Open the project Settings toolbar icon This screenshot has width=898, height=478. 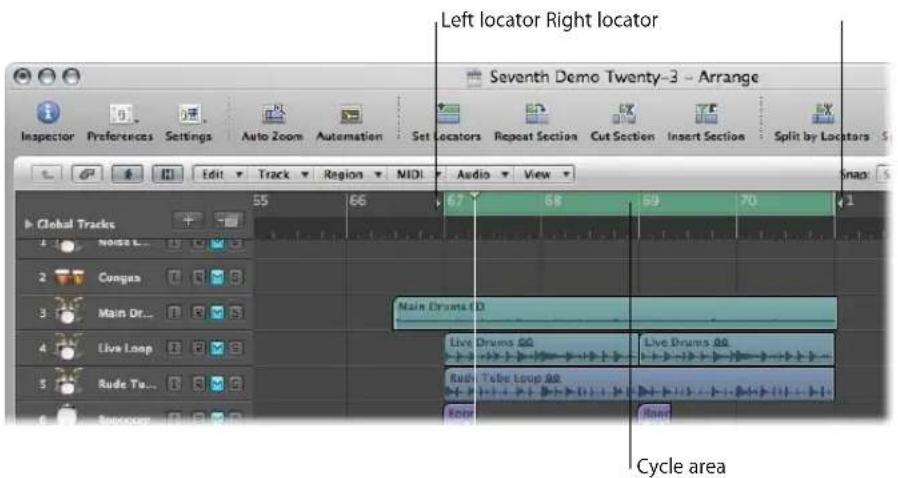click(x=189, y=114)
